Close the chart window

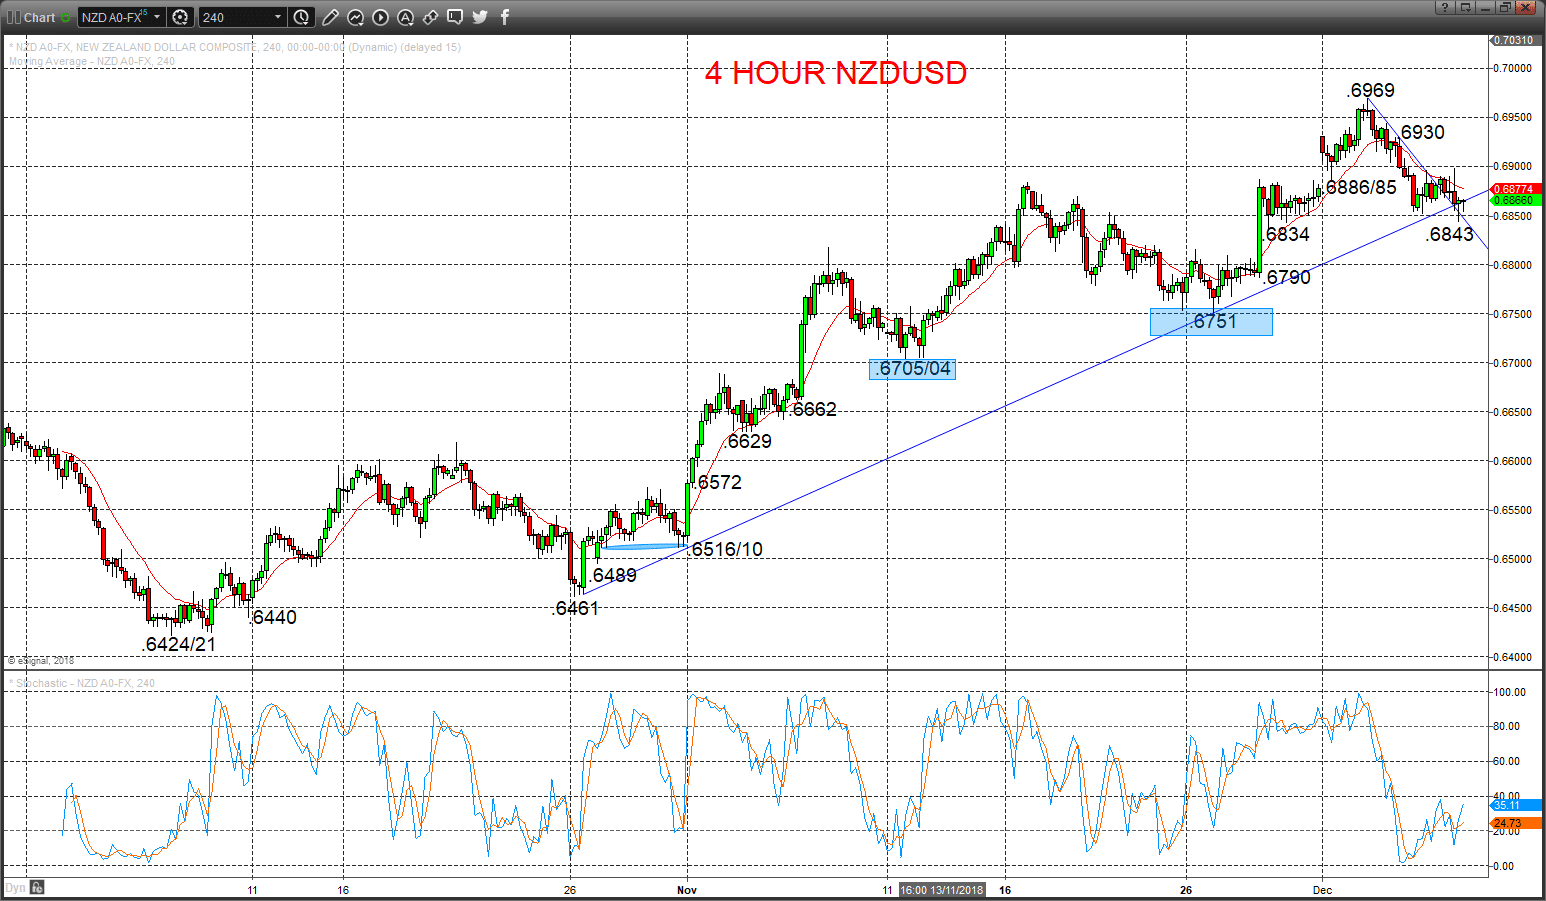[1525, 7]
